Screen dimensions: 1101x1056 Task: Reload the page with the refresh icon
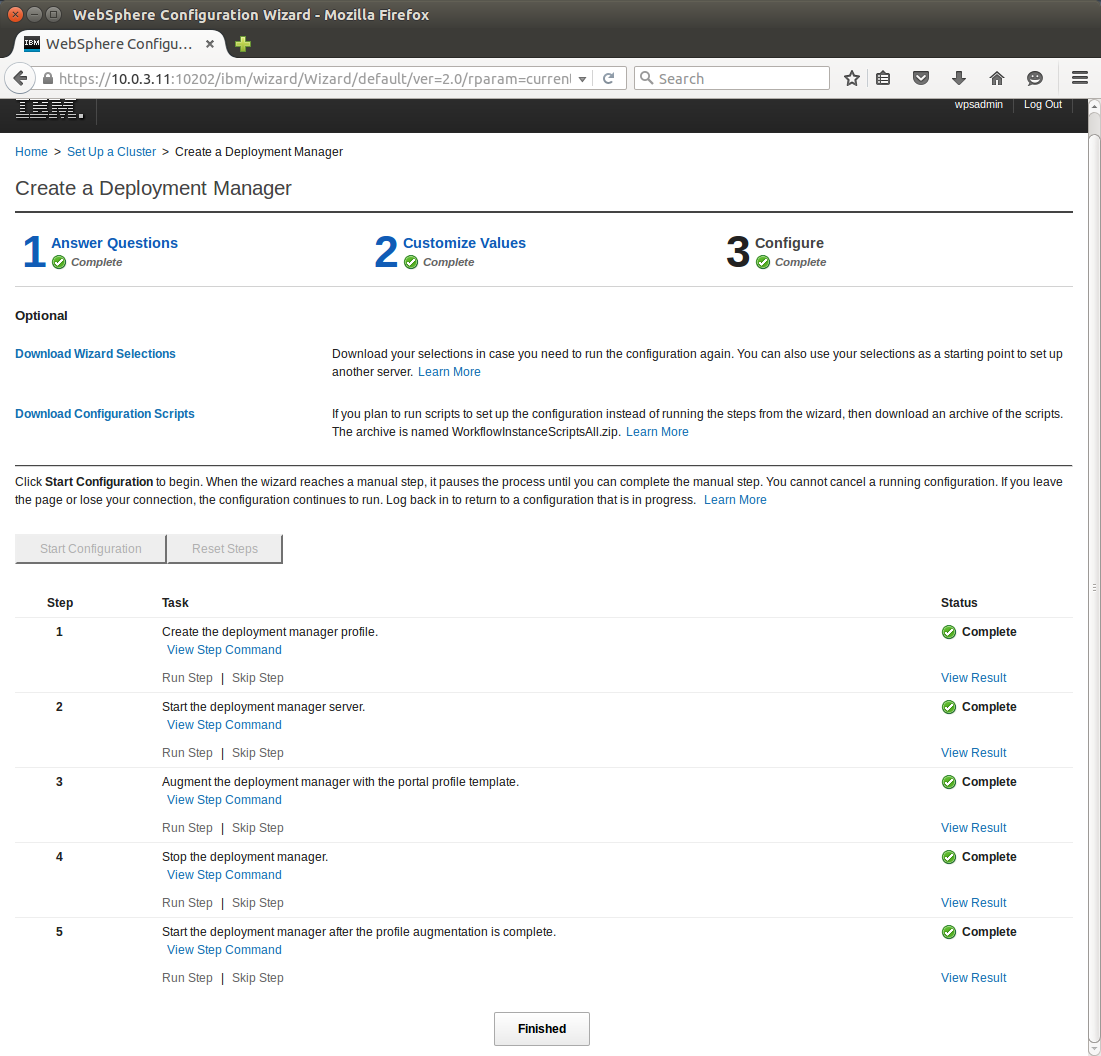coord(609,79)
